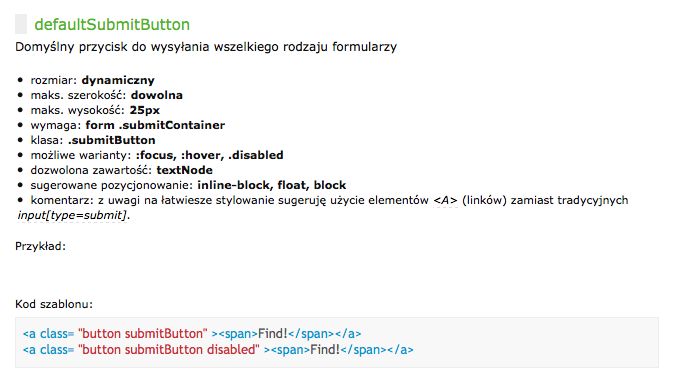Click the 'inline-block, float, block' positioning text

coord(271,185)
